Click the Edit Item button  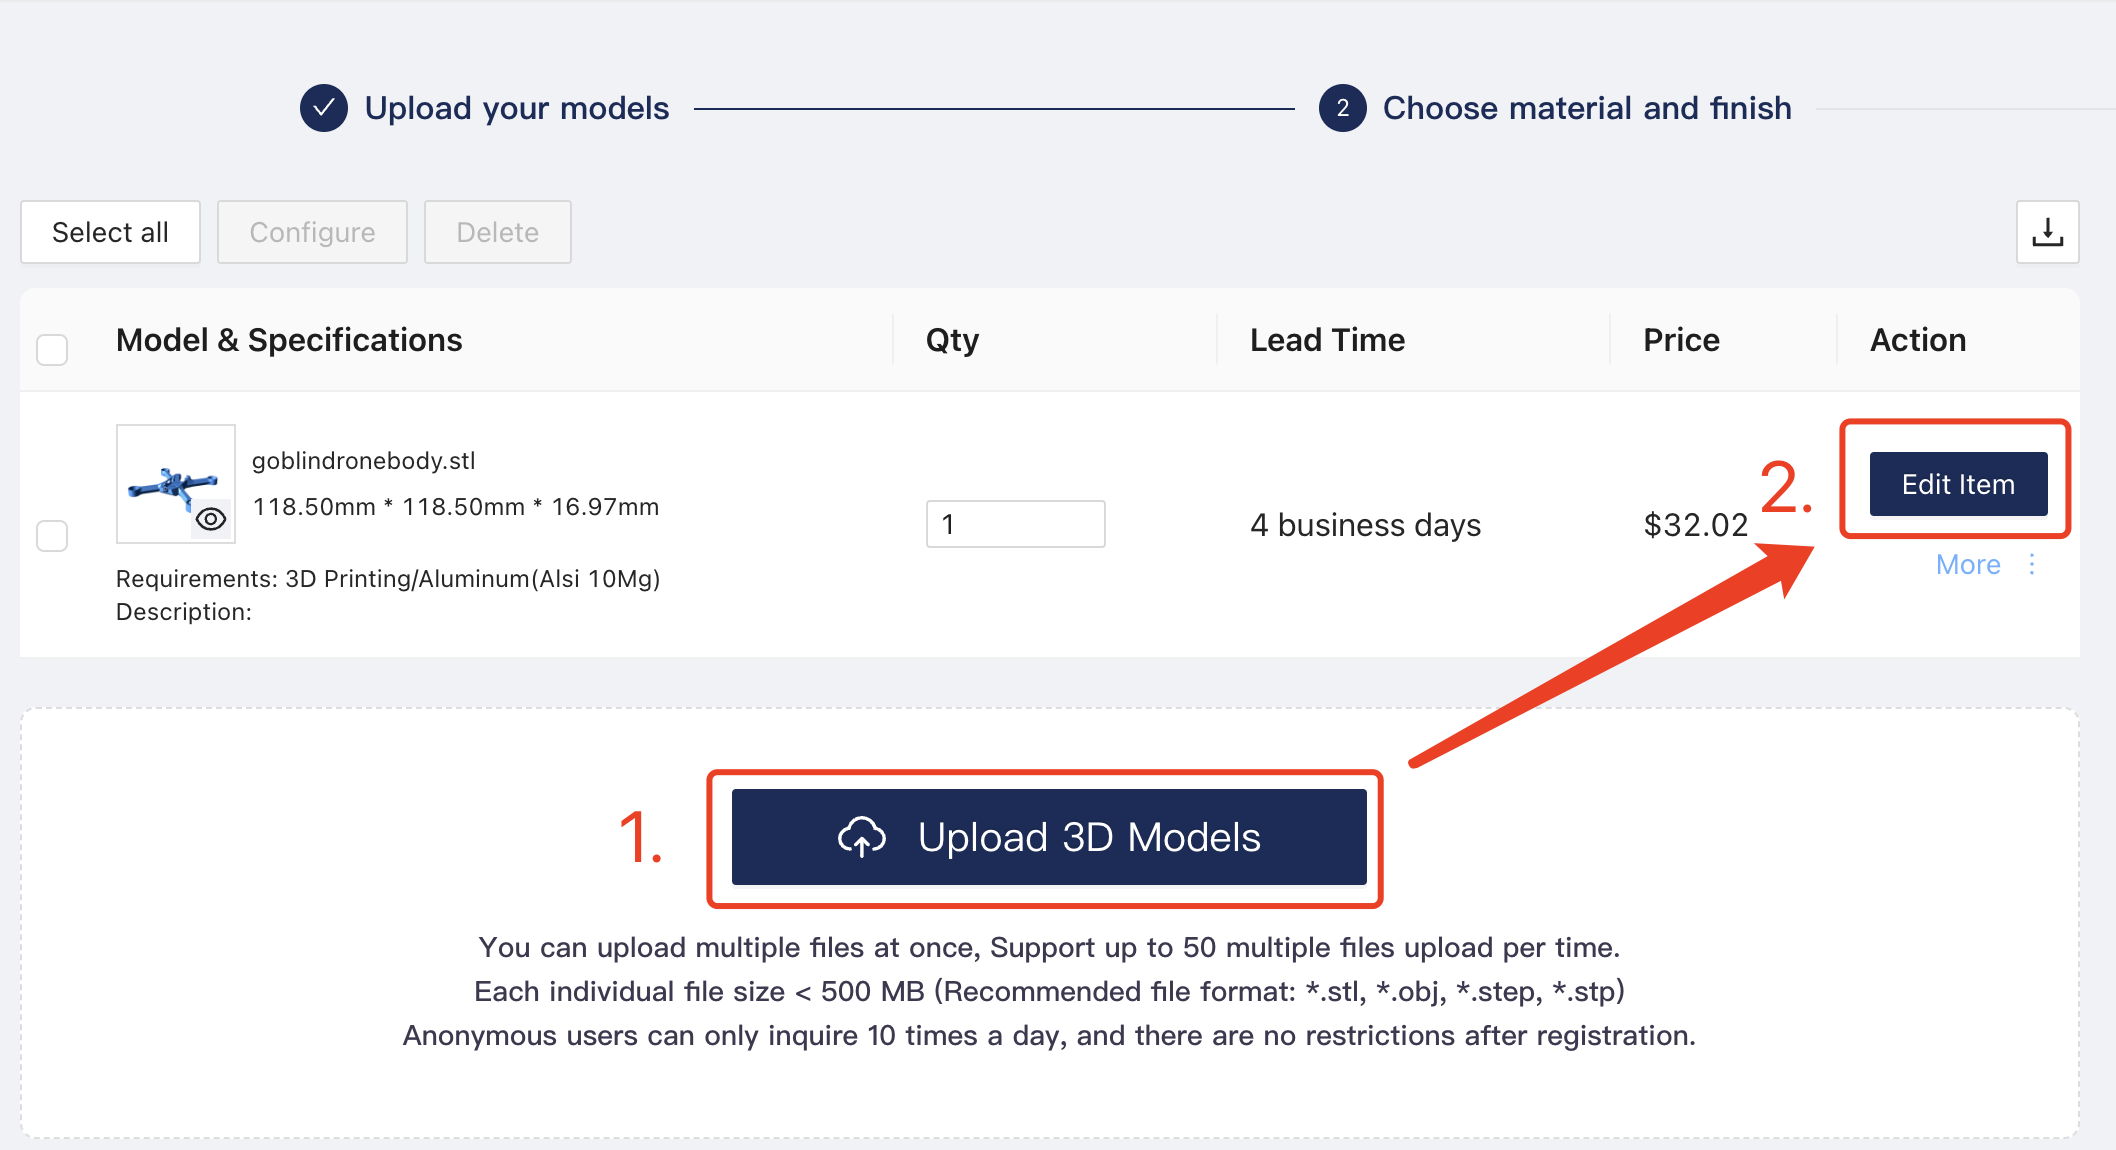tap(1957, 483)
